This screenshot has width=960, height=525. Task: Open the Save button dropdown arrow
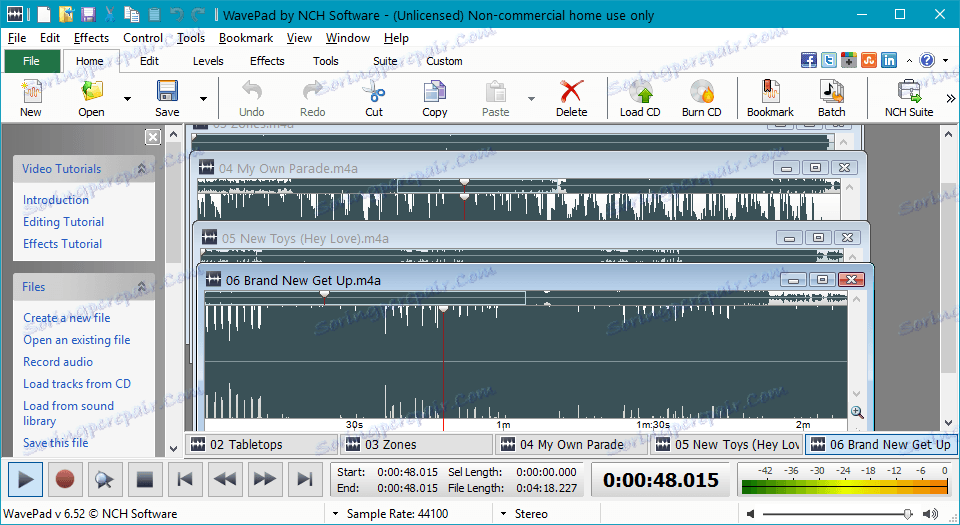[203, 99]
